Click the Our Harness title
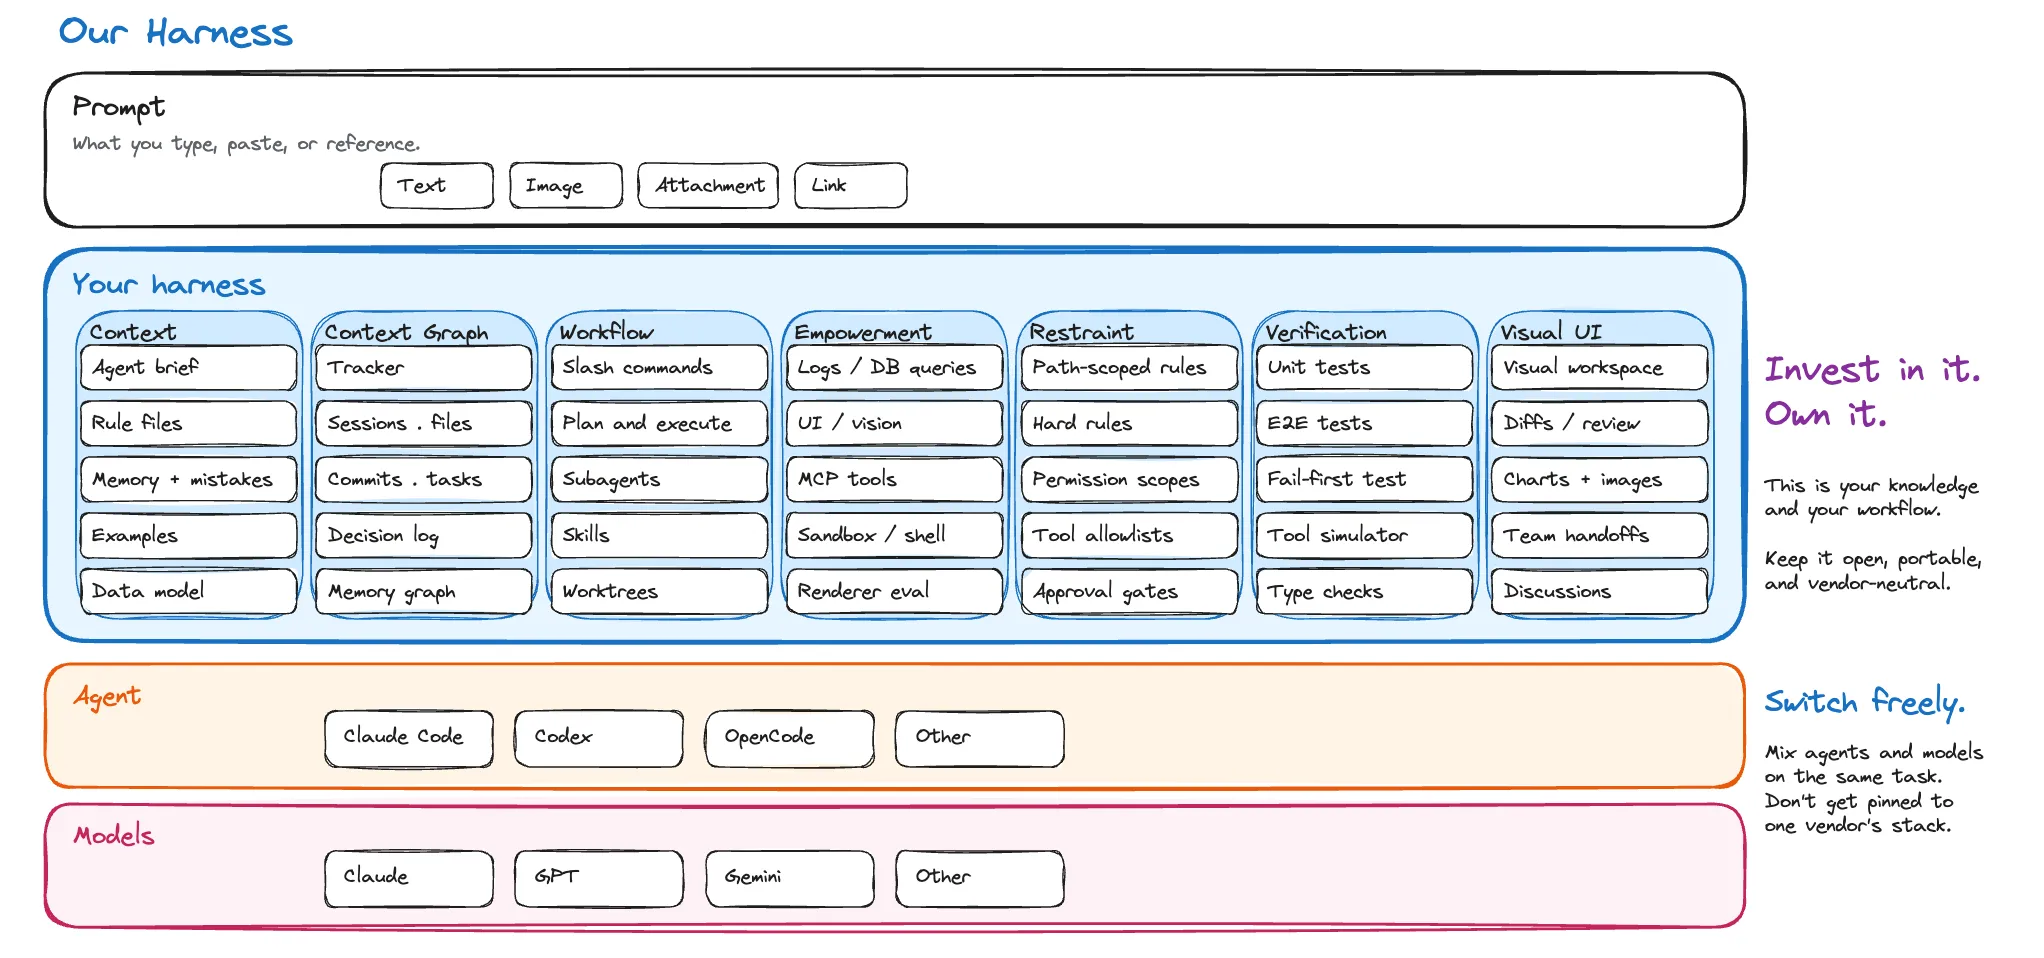The height and width of the screenshot is (958, 2044). [x=176, y=32]
